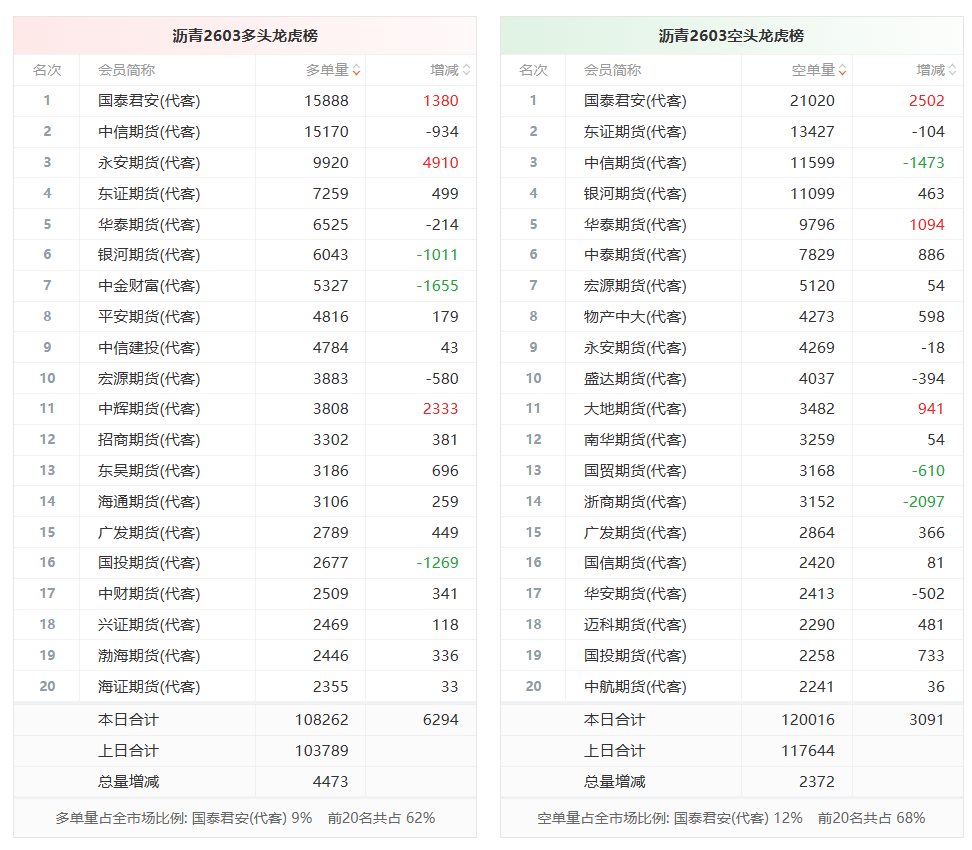
Task: Click 会员简称 header in long table
Action: coord(126,70)
